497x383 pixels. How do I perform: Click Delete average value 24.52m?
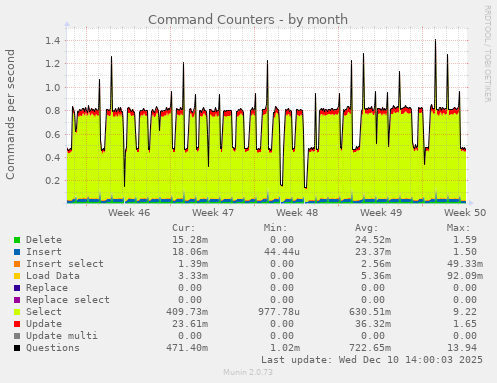pos(373,240)
